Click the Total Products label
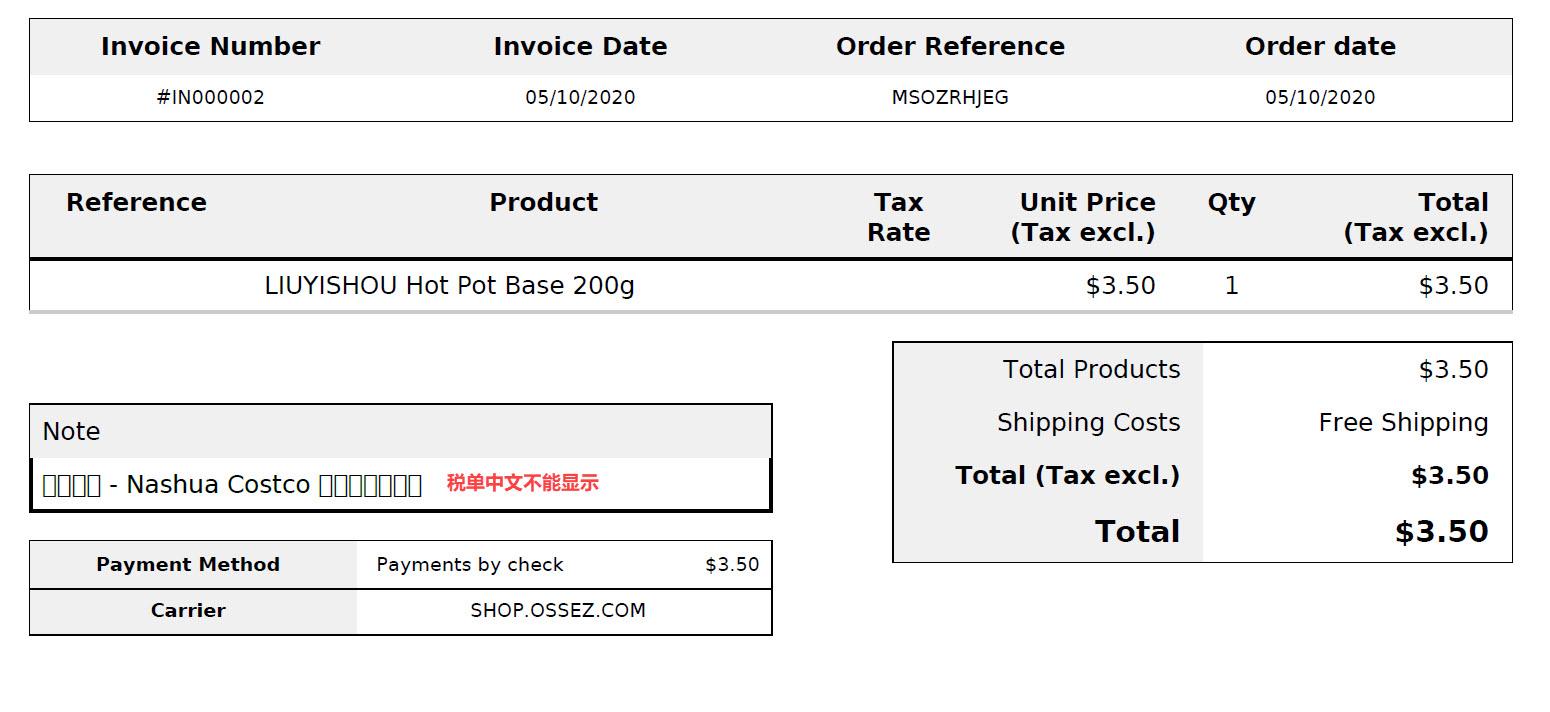This screenshot has height=712, width=1550. click(x=1091, y=370)
